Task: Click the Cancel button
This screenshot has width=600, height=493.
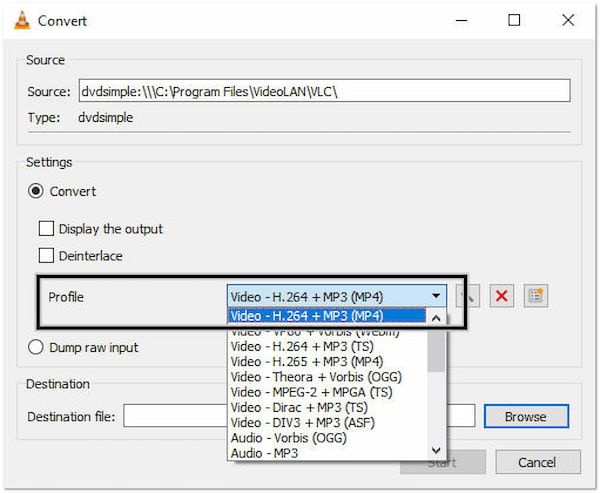Action: click(538, 462)
